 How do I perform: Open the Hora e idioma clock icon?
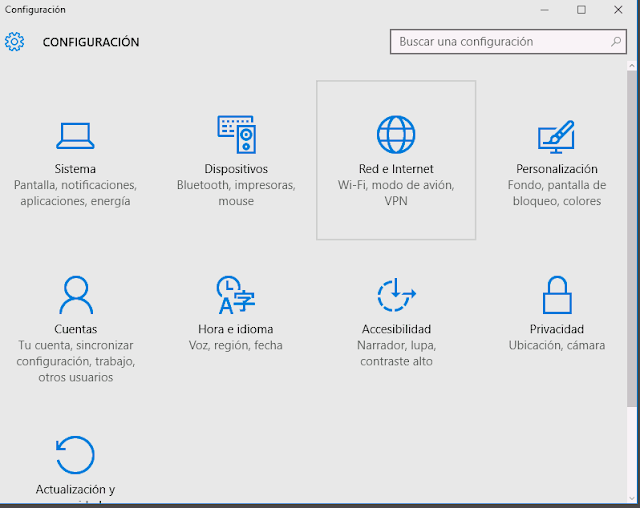click(236, 295)
